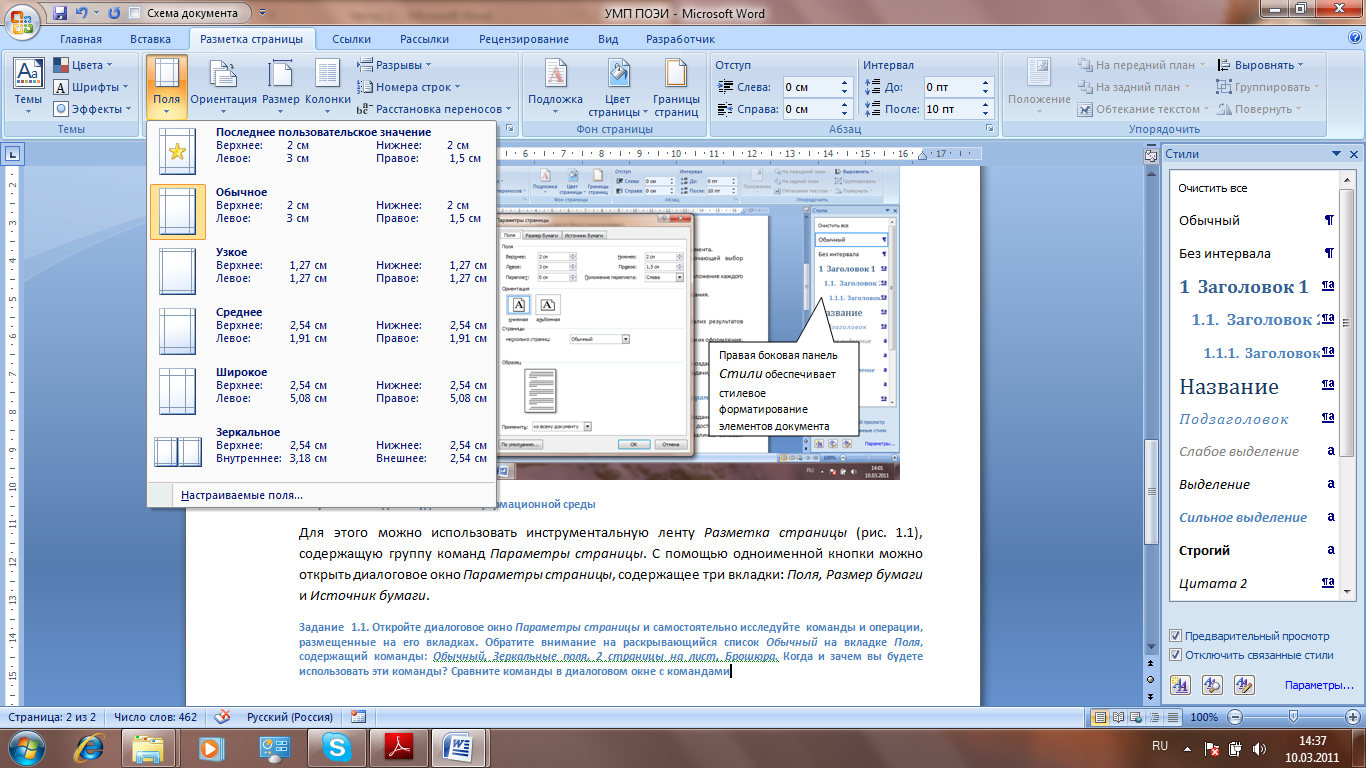Switch to Outline view icon
This screenshot has width=1366, height=768.
1153,717
